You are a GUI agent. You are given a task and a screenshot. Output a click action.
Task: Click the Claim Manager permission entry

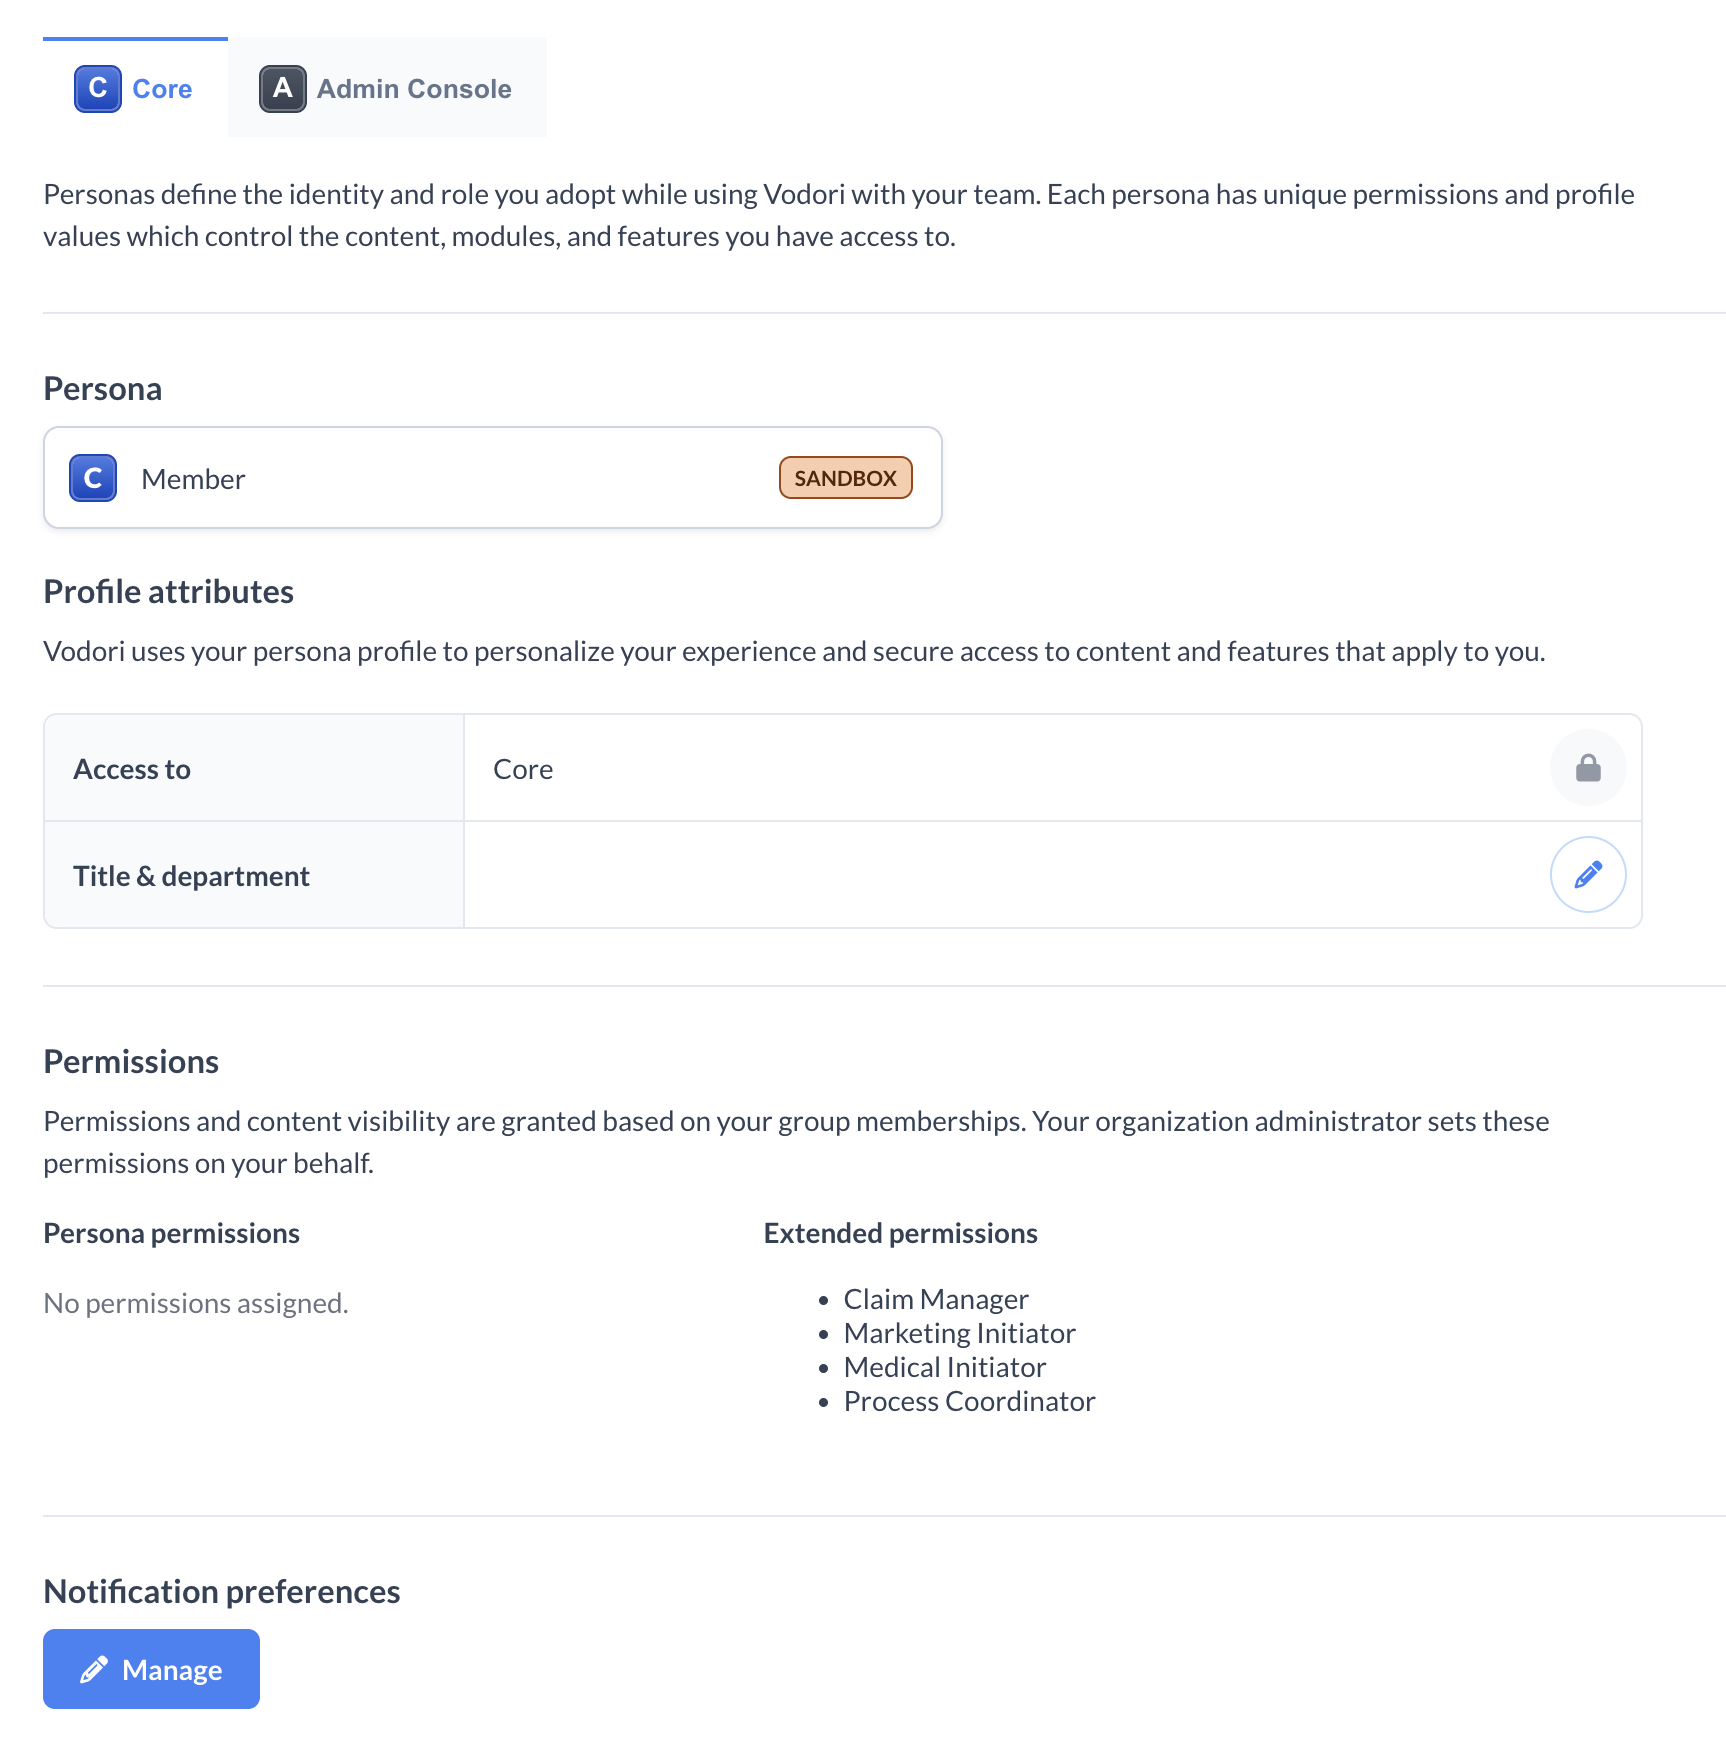pyautogui.click(x=936, y=1298)
